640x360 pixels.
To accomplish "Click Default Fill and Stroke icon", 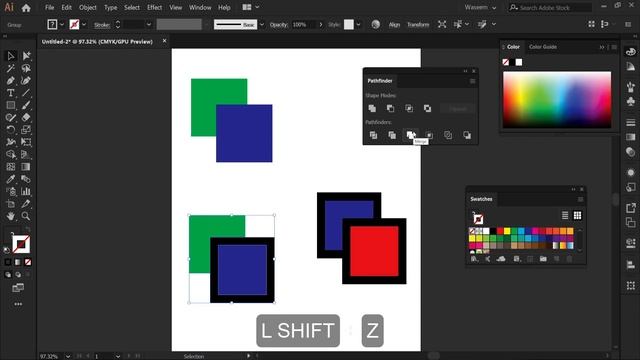I will [x=7, y=250].
